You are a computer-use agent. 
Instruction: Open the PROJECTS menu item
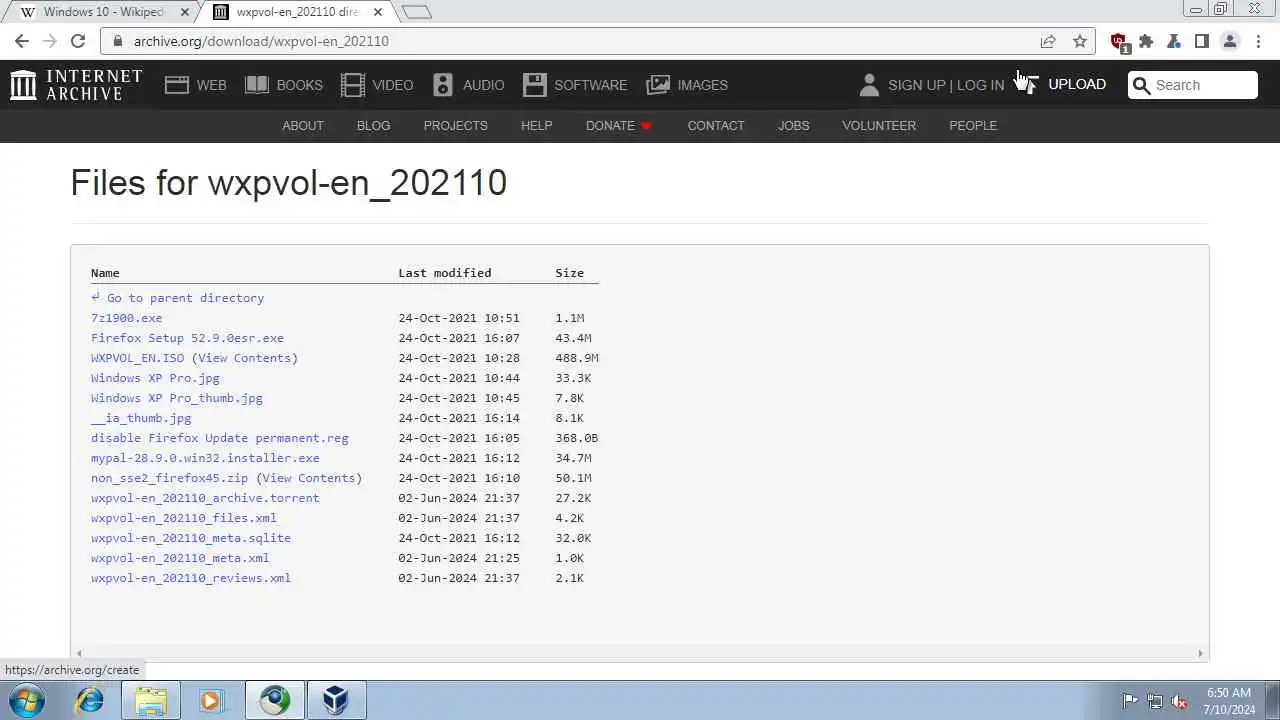click(x=455, y=126)
